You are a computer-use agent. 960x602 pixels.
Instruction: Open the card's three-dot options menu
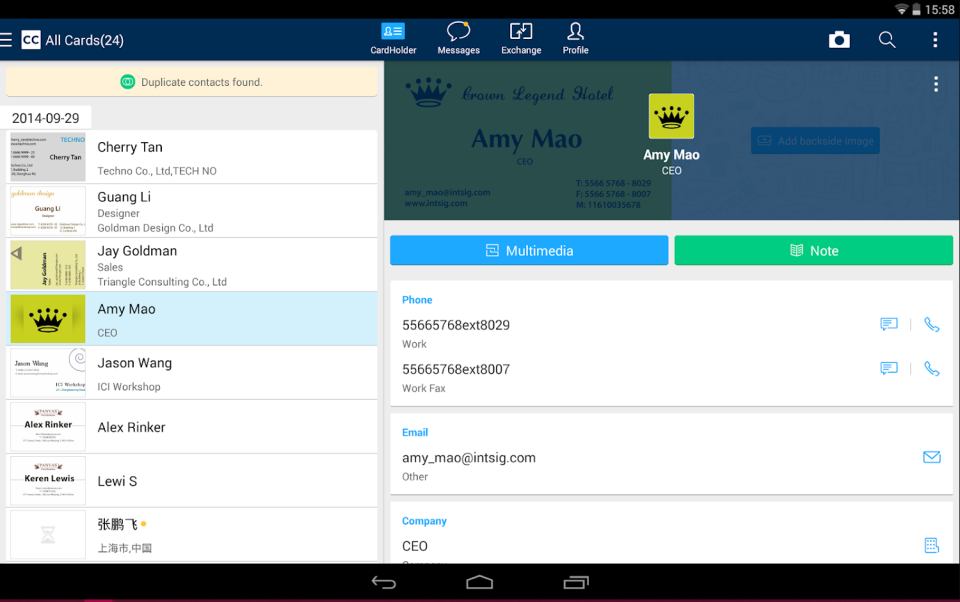[x=936, y=83]
